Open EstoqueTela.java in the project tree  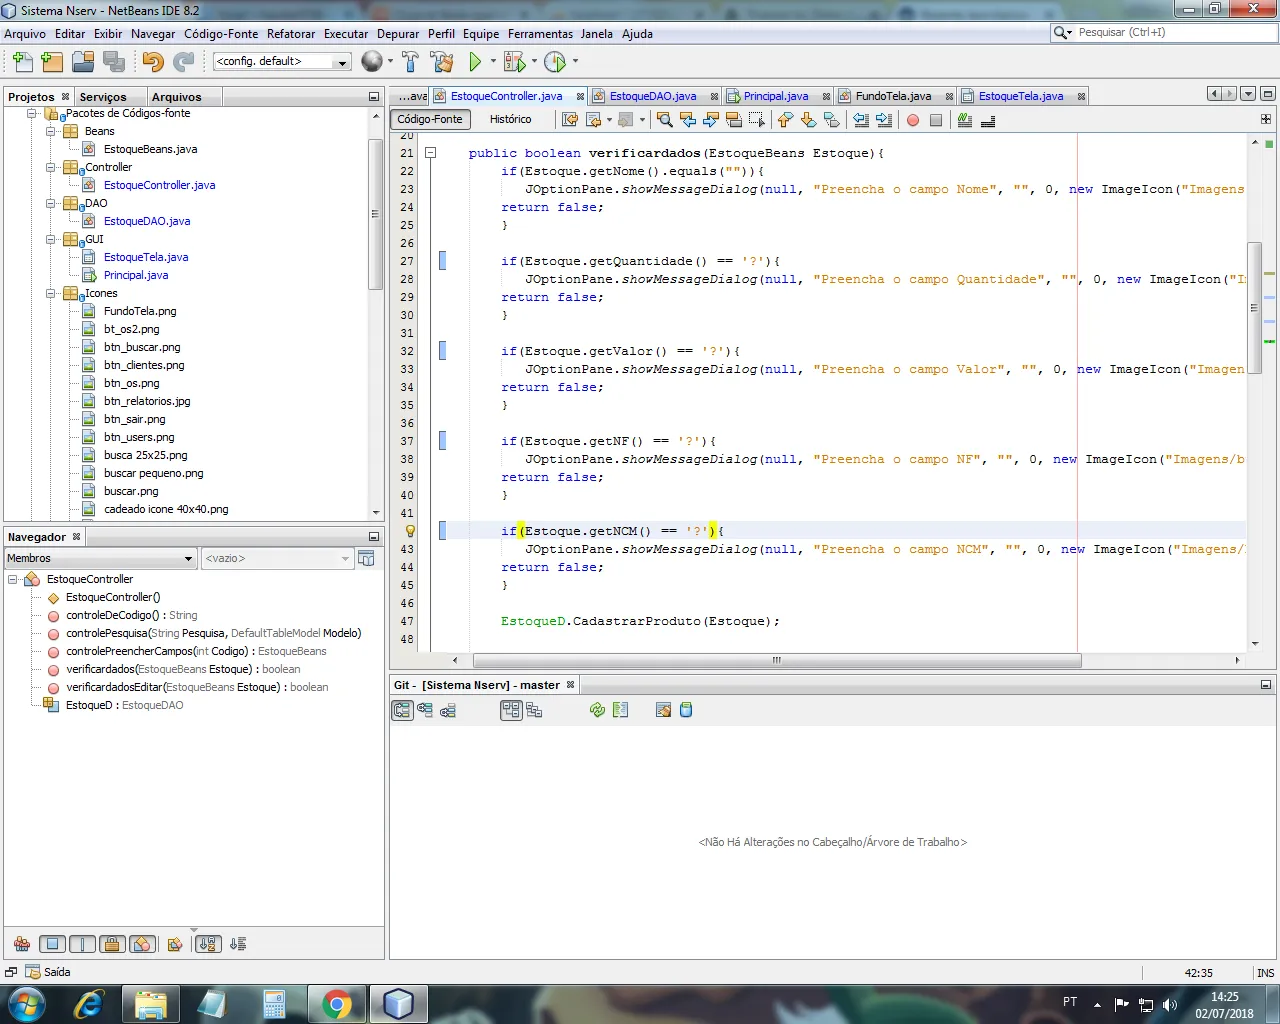[x=146, y=257]
